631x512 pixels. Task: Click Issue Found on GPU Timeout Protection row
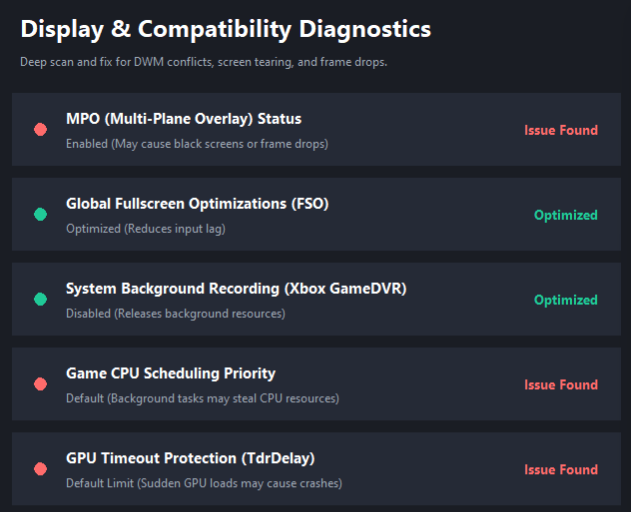tap(561, 470)
